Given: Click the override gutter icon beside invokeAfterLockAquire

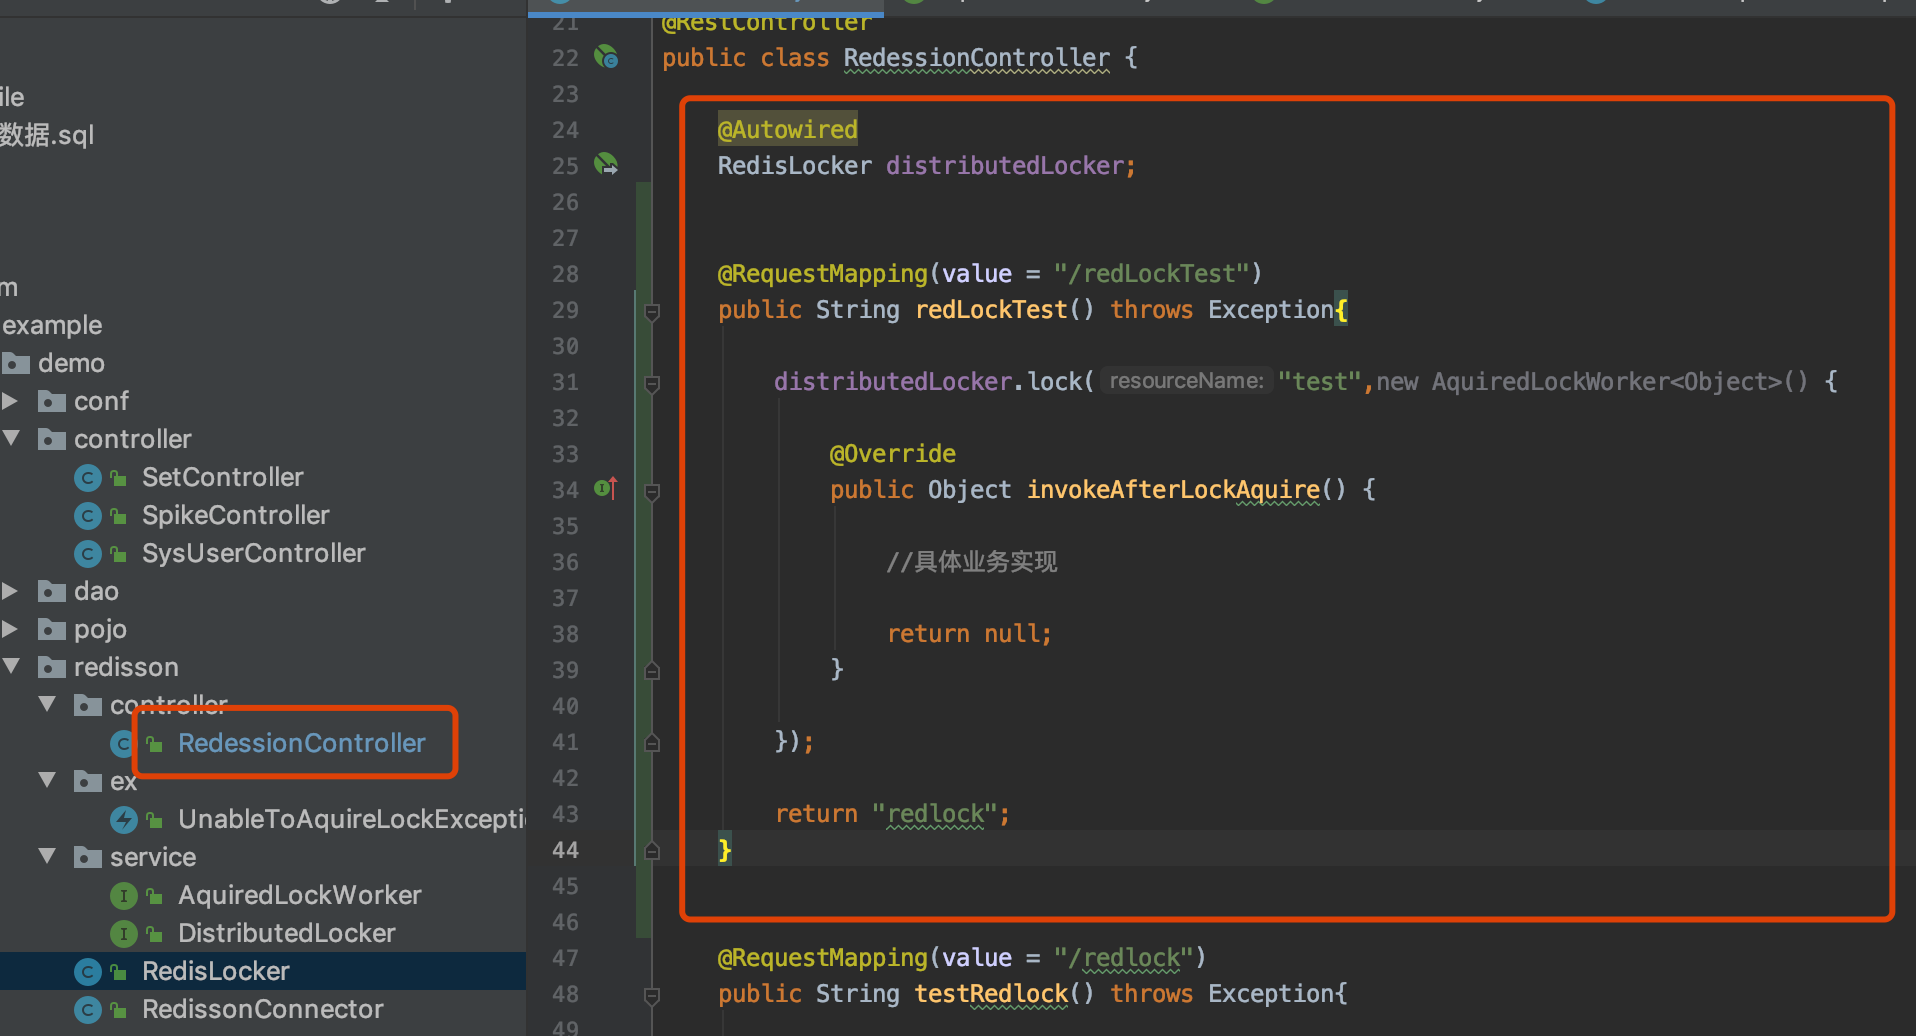Looking at the screenshot, I should click(x=606, y=488).
